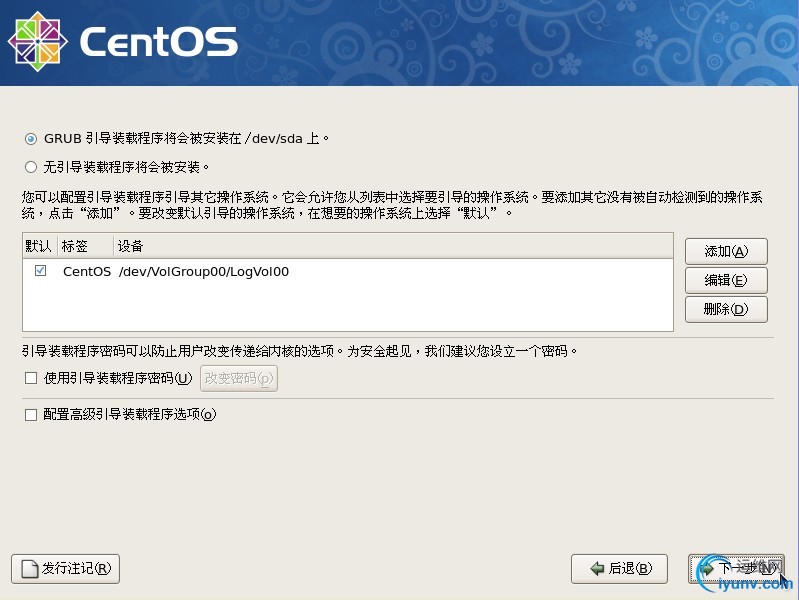
Task: Click the 设备 column header
Action: (393, 246)
